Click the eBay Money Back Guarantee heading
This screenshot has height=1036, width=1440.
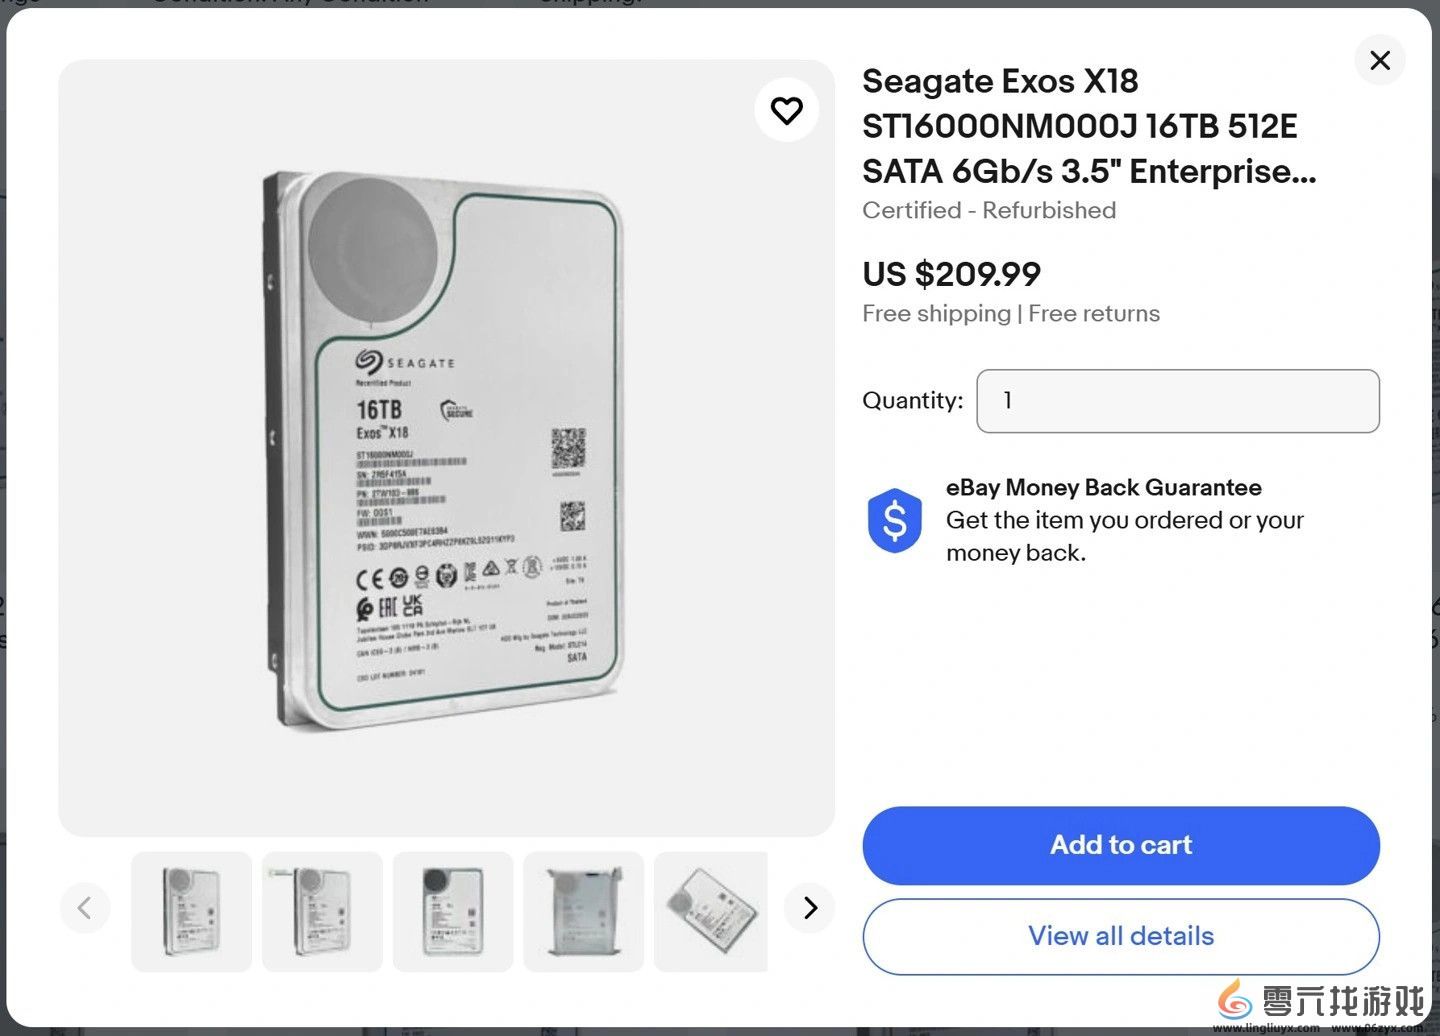tap(1103, 487)
